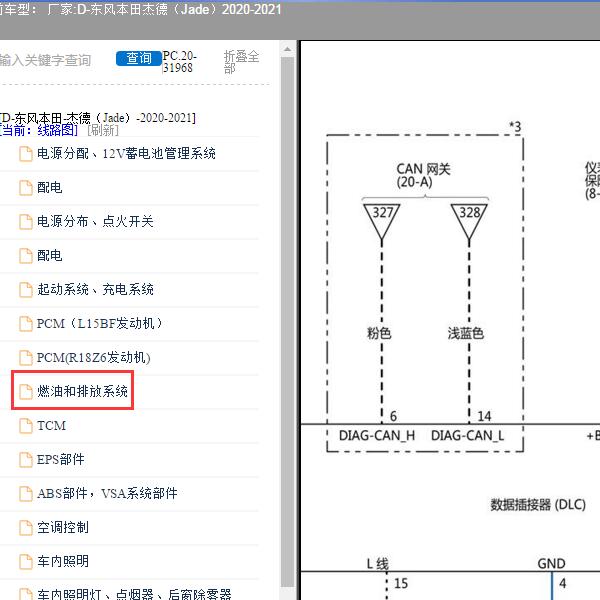Open PCM(R18Z6发动机) entry
The width and height of the screenshot is (600, 600).
tap(93, 358)
